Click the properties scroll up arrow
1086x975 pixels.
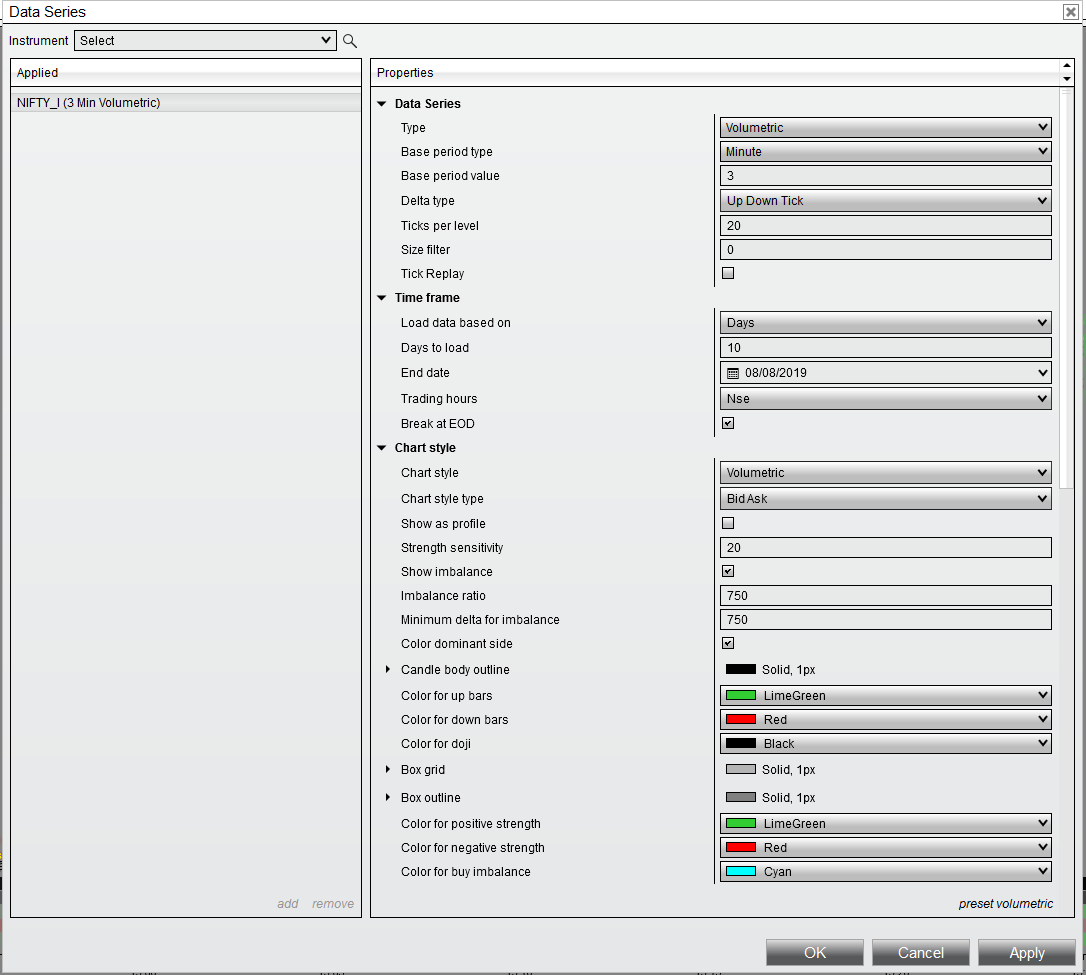(1067, 65)
